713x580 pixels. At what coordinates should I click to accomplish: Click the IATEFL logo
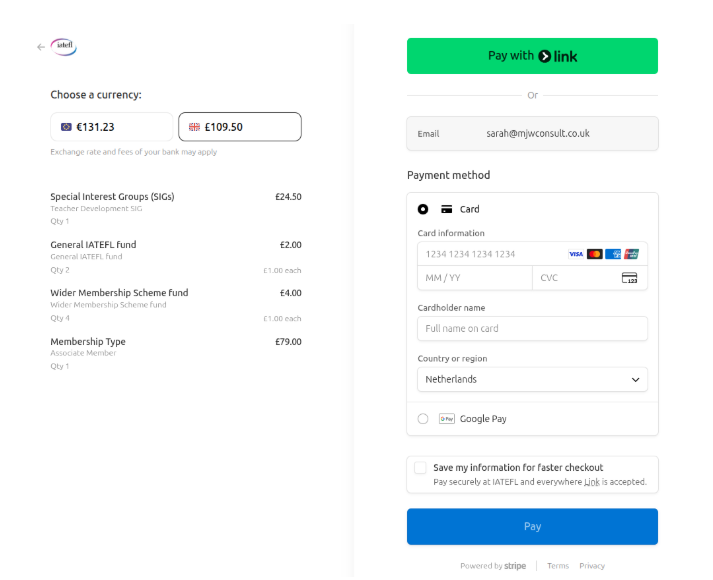pyautogui.click(x=63, y=46)
